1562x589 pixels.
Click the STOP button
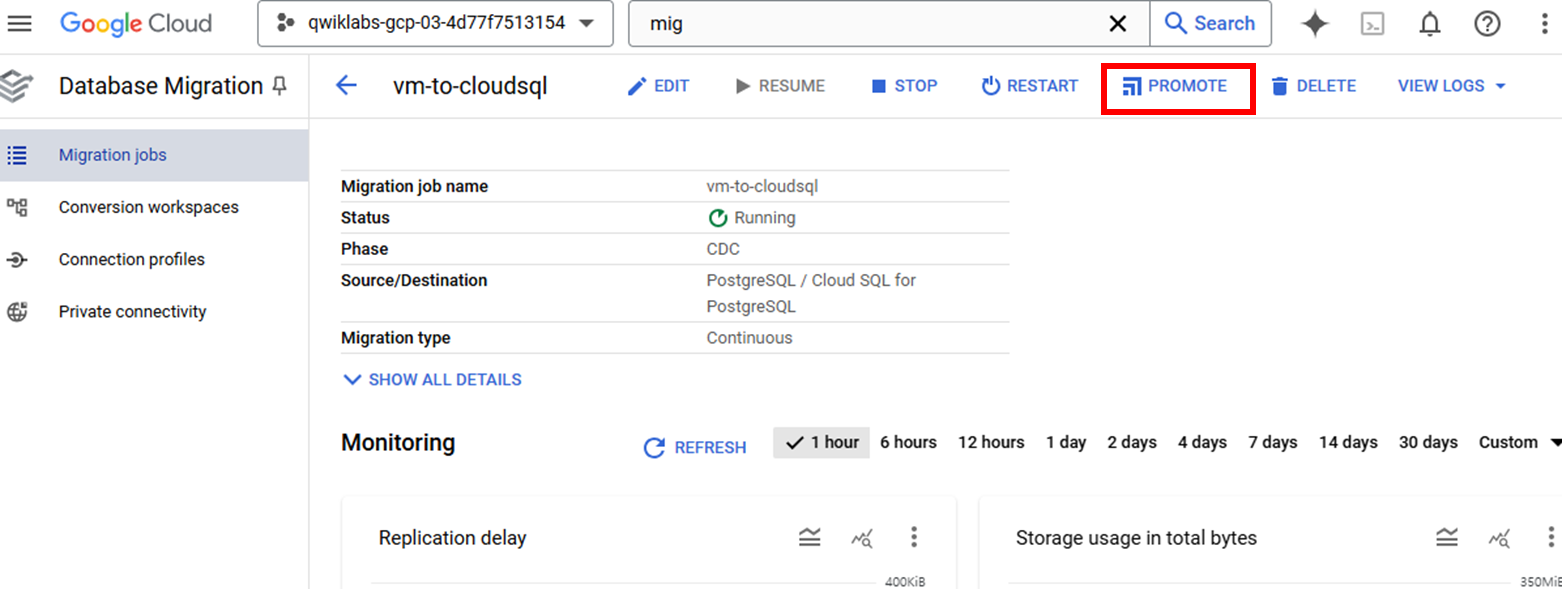coord(904,86)
